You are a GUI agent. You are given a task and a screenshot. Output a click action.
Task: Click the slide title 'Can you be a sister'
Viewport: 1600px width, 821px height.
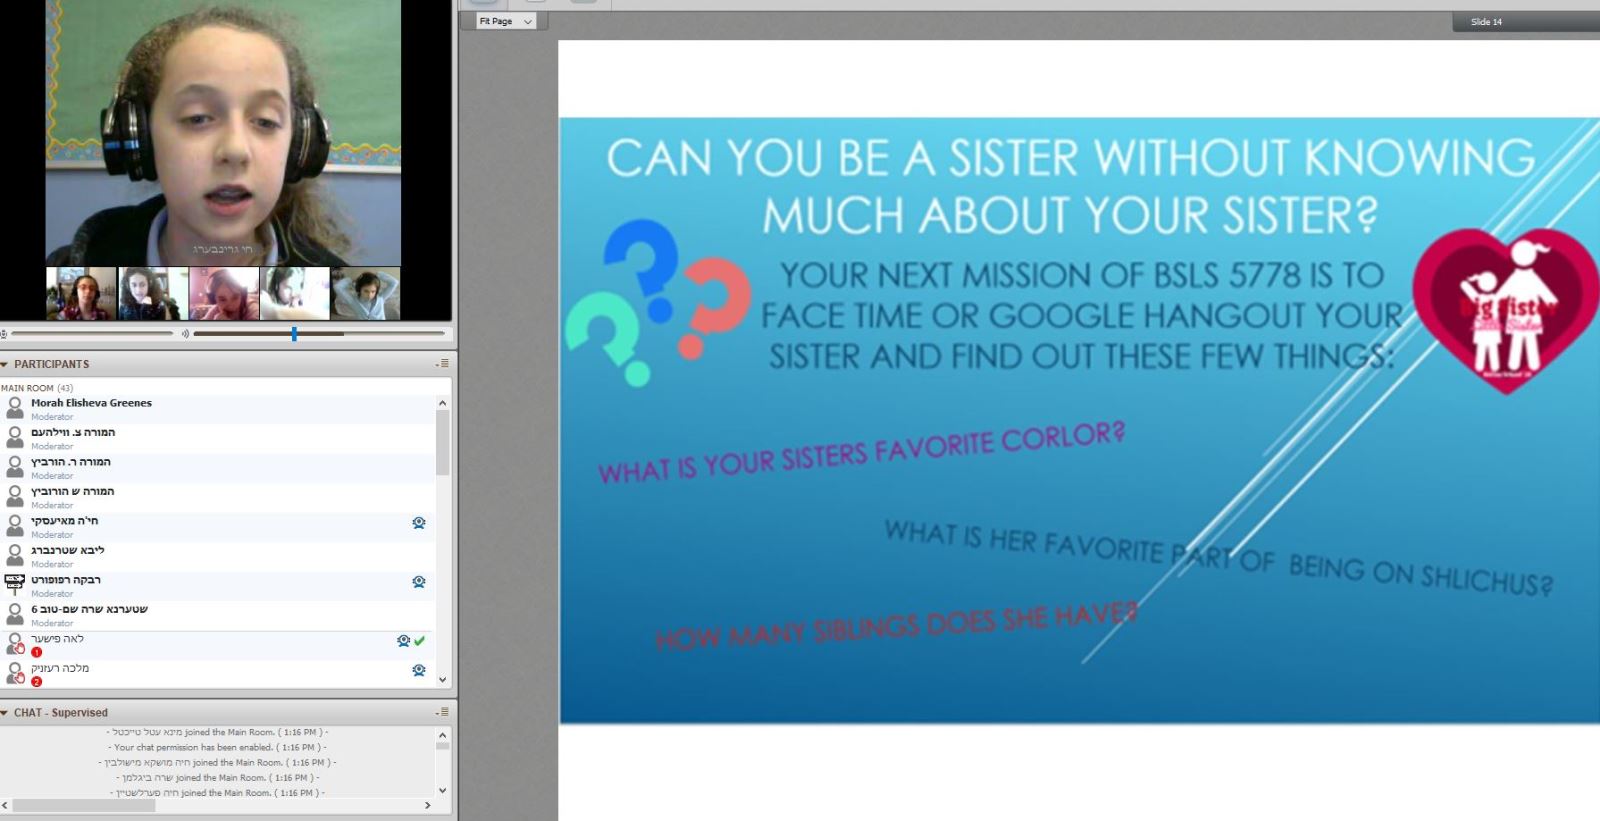coord(1070,187)
